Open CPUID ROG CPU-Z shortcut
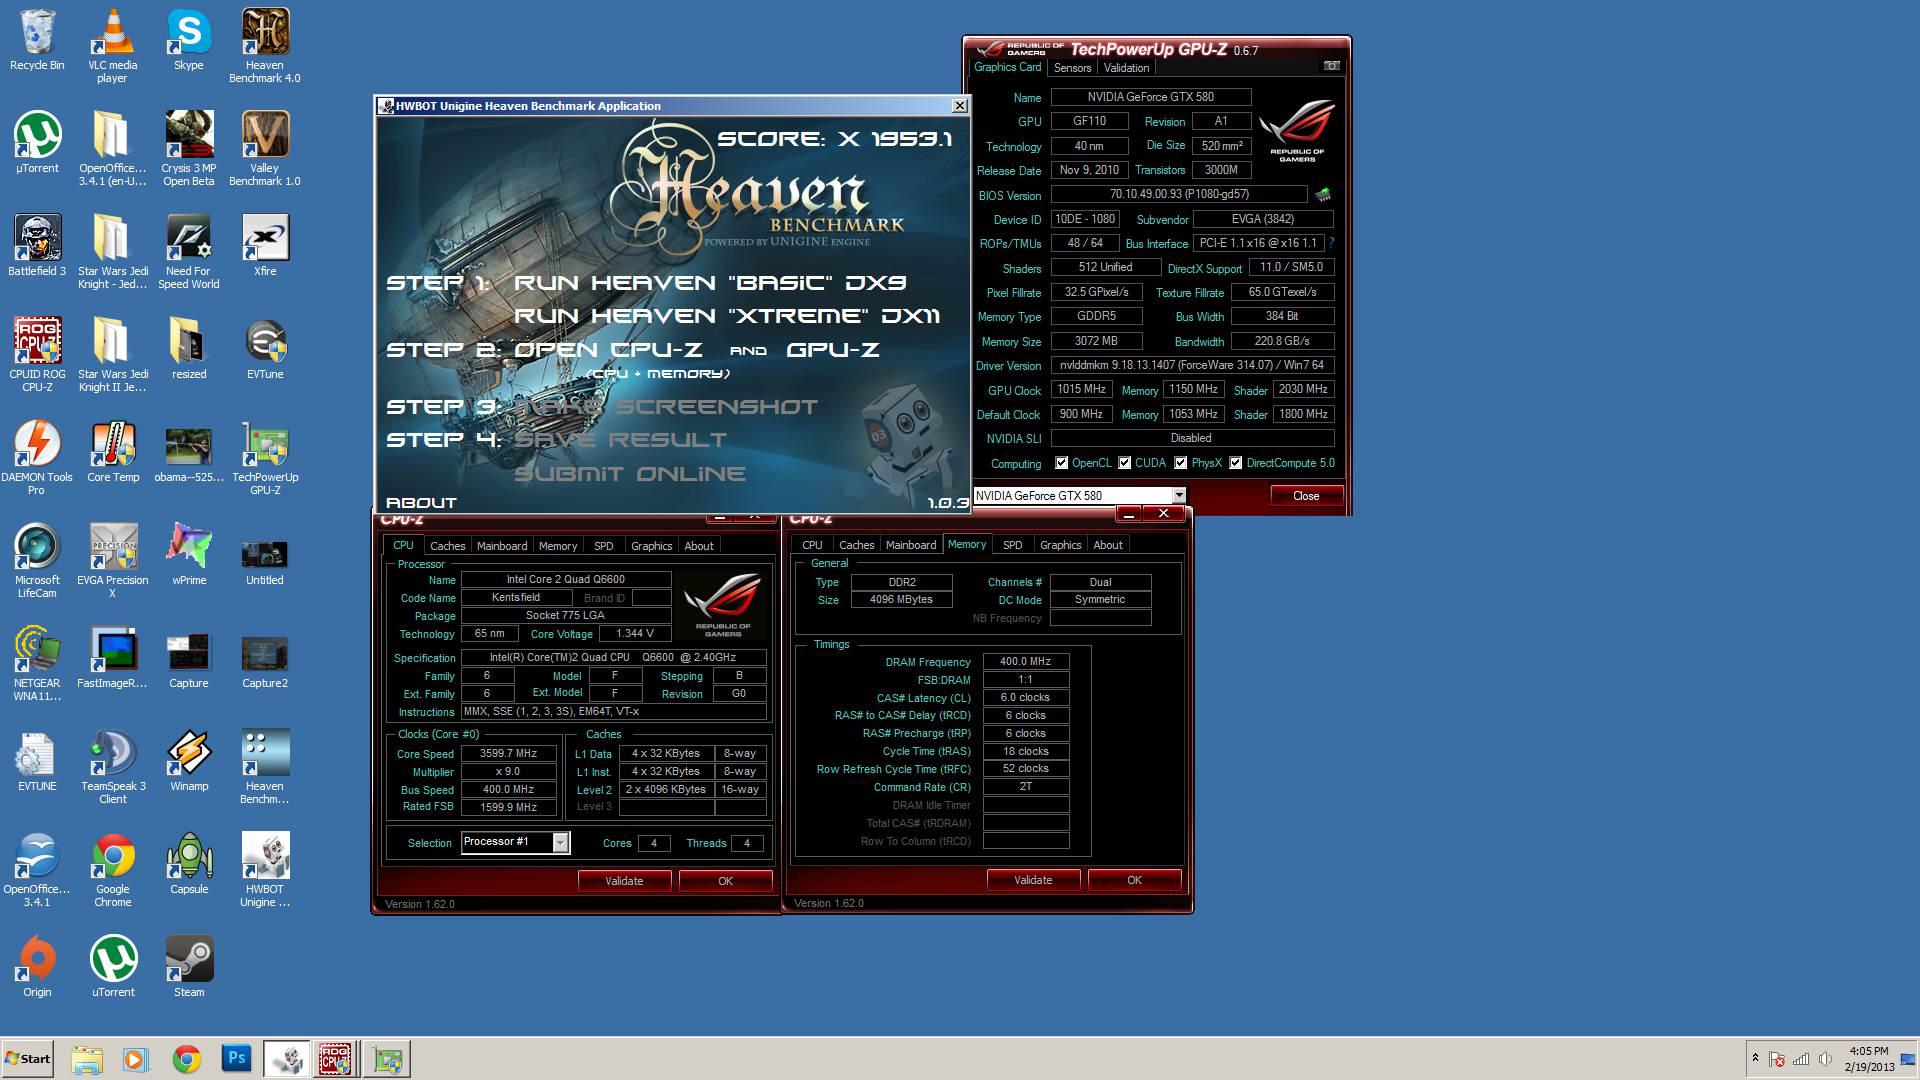This screenshot has width=1920, height=1080. click(37, 355)
